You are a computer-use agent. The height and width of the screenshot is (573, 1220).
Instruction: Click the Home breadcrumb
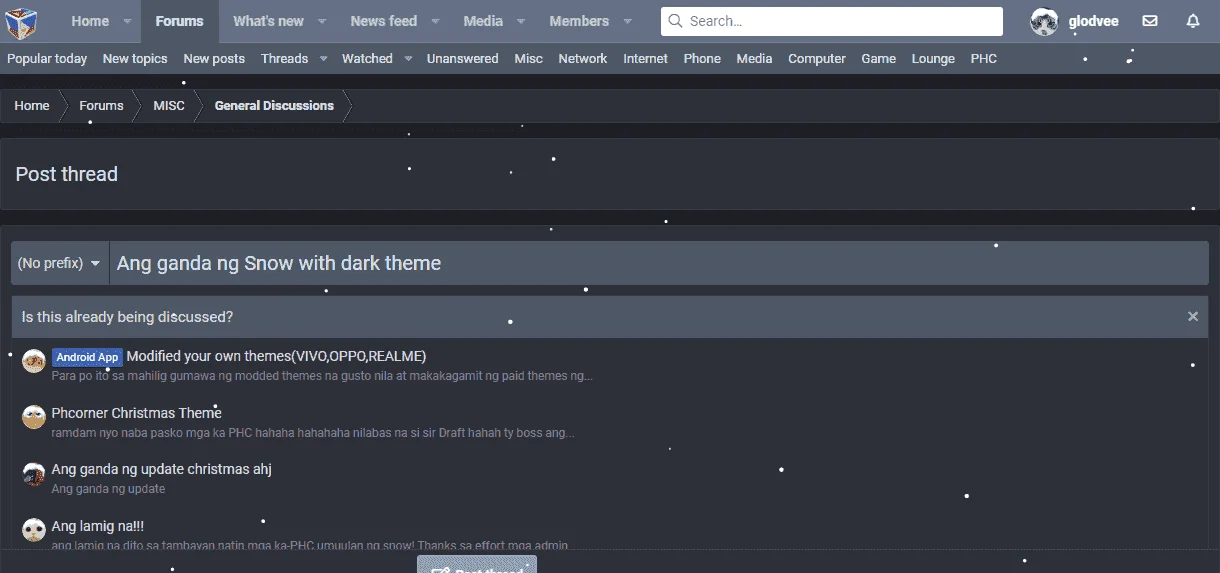pos(32,106)
